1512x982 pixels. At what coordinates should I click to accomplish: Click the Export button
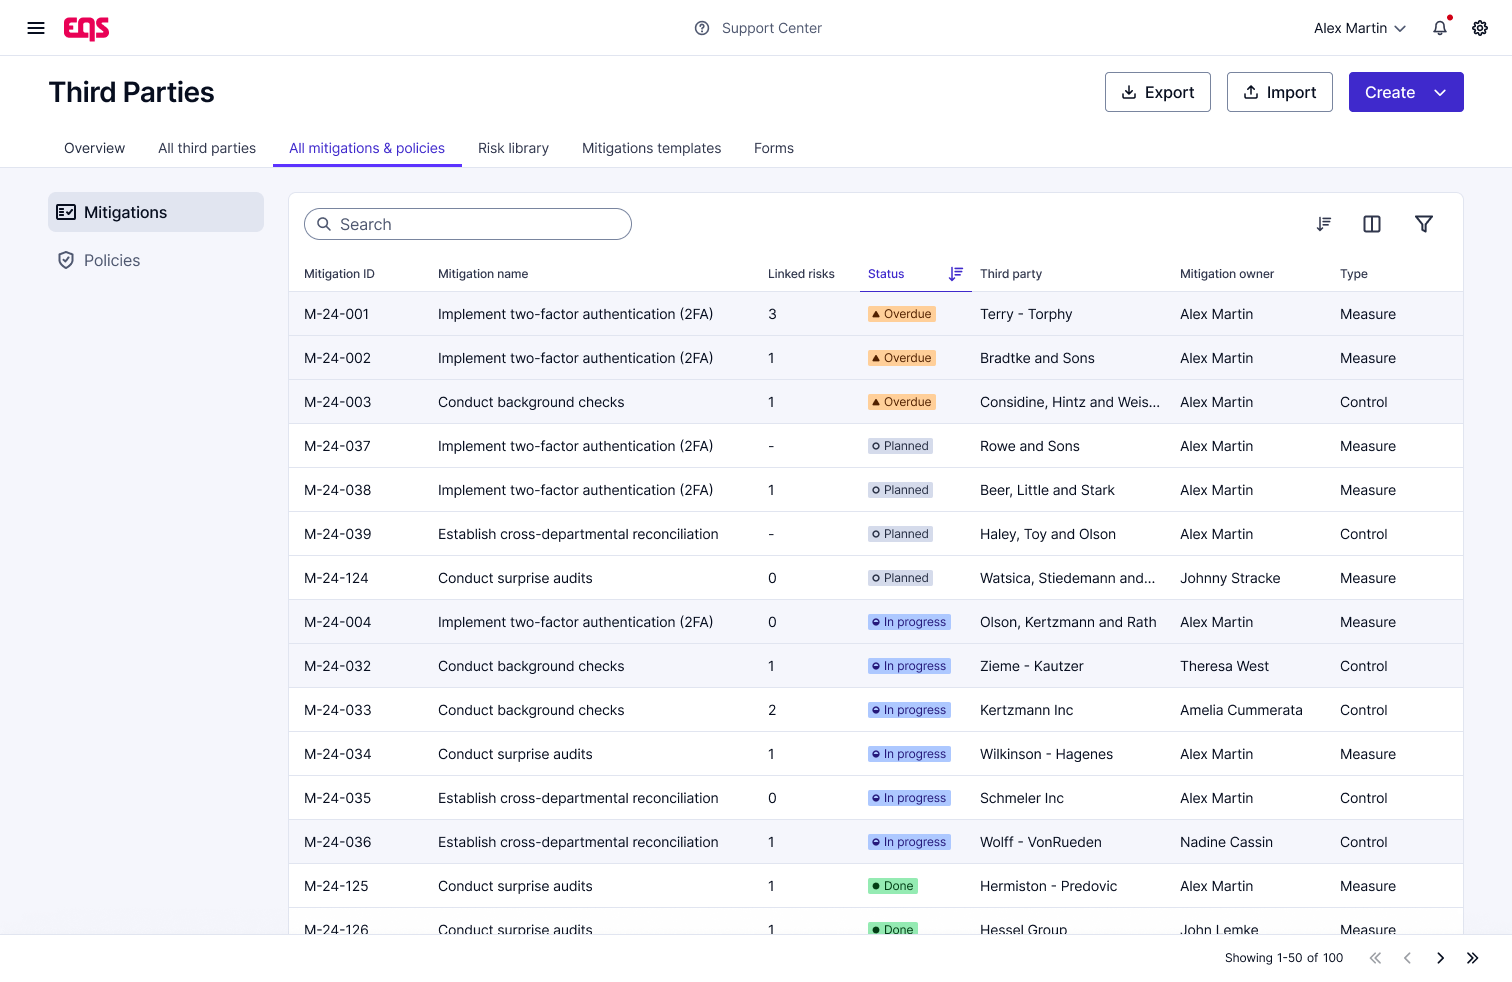pos(1157,92)
